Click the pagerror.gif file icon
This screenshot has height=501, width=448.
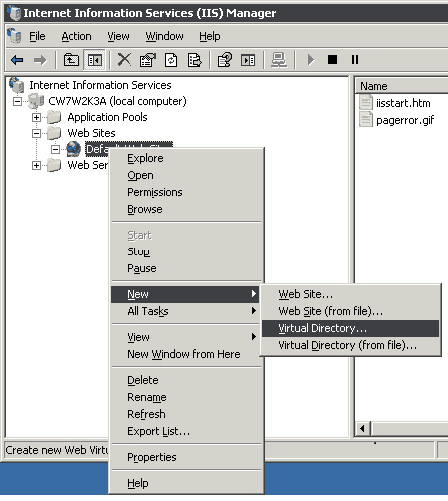[366, 120]
